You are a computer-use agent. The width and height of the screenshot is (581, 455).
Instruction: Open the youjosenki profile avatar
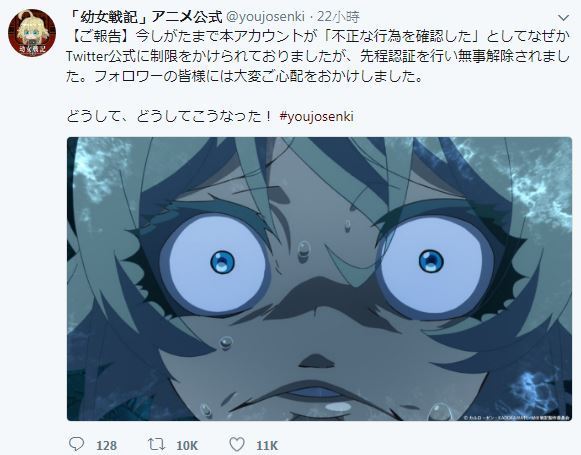[x=32, y=32]
